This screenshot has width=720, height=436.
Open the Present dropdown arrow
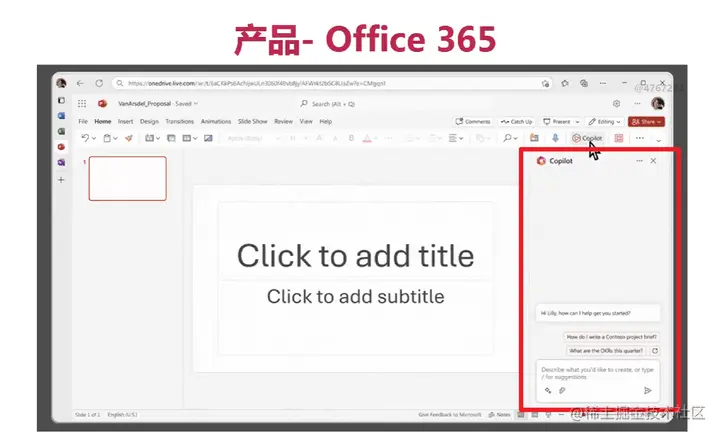[577, 122]
